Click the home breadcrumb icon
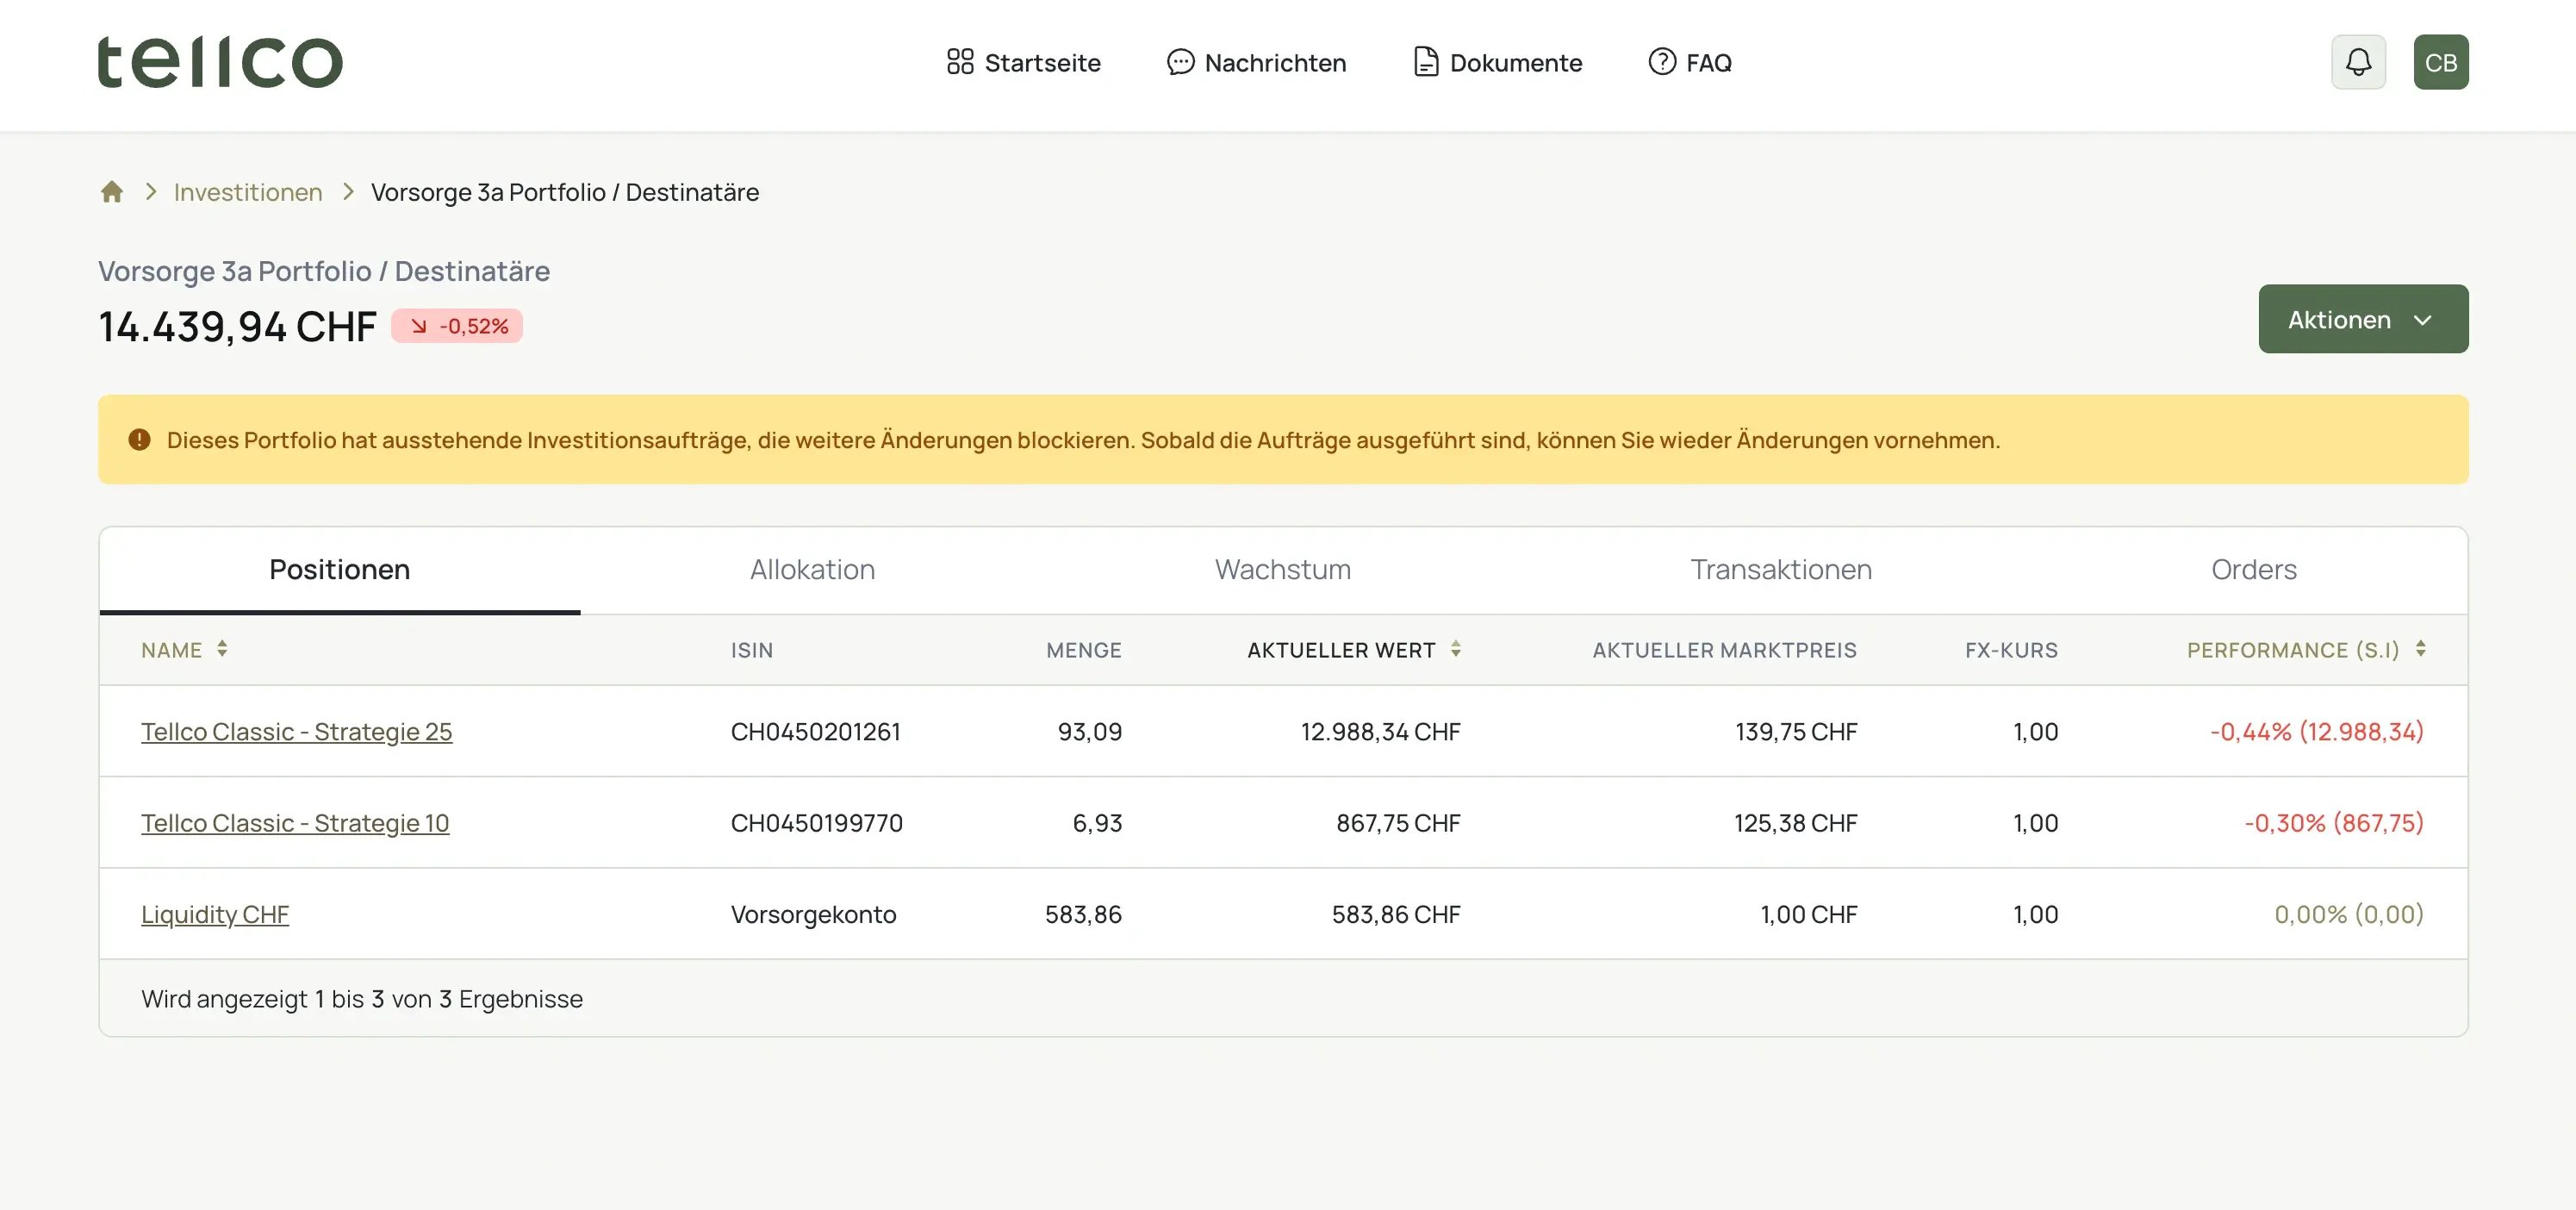The image size is (2576, 1210). (112, 191)
